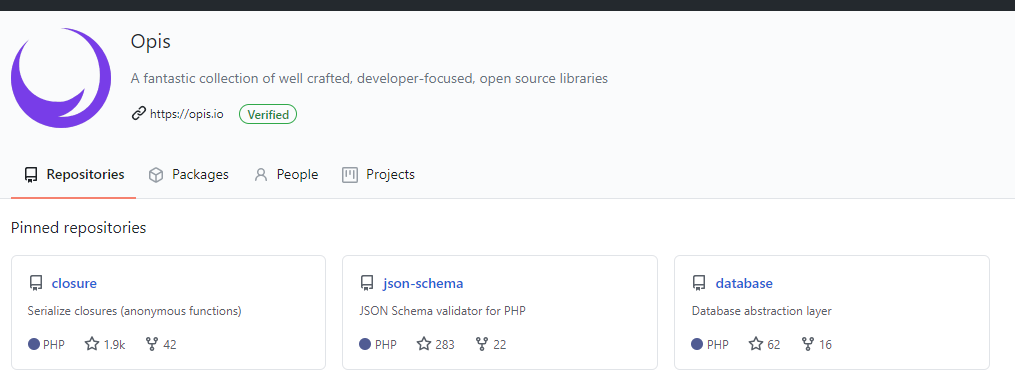Click the Packages cube icon
The height and width of the screenshot is (390, 1015).
156,175
